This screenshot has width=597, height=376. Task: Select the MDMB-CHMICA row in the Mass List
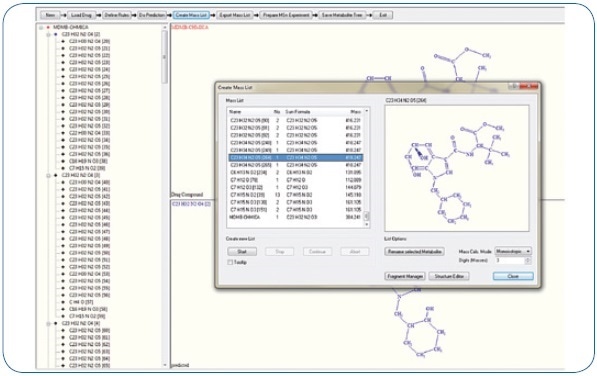[x=295, y=217]
